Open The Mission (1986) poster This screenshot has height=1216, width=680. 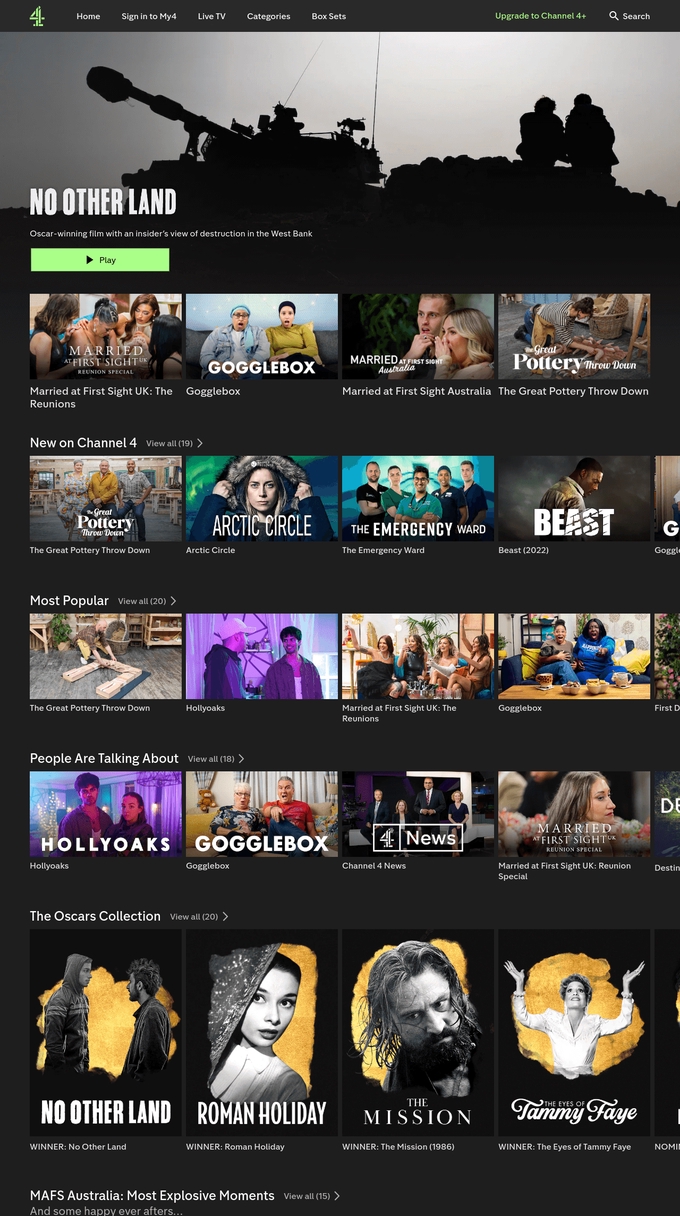(x=418, y=1033)
